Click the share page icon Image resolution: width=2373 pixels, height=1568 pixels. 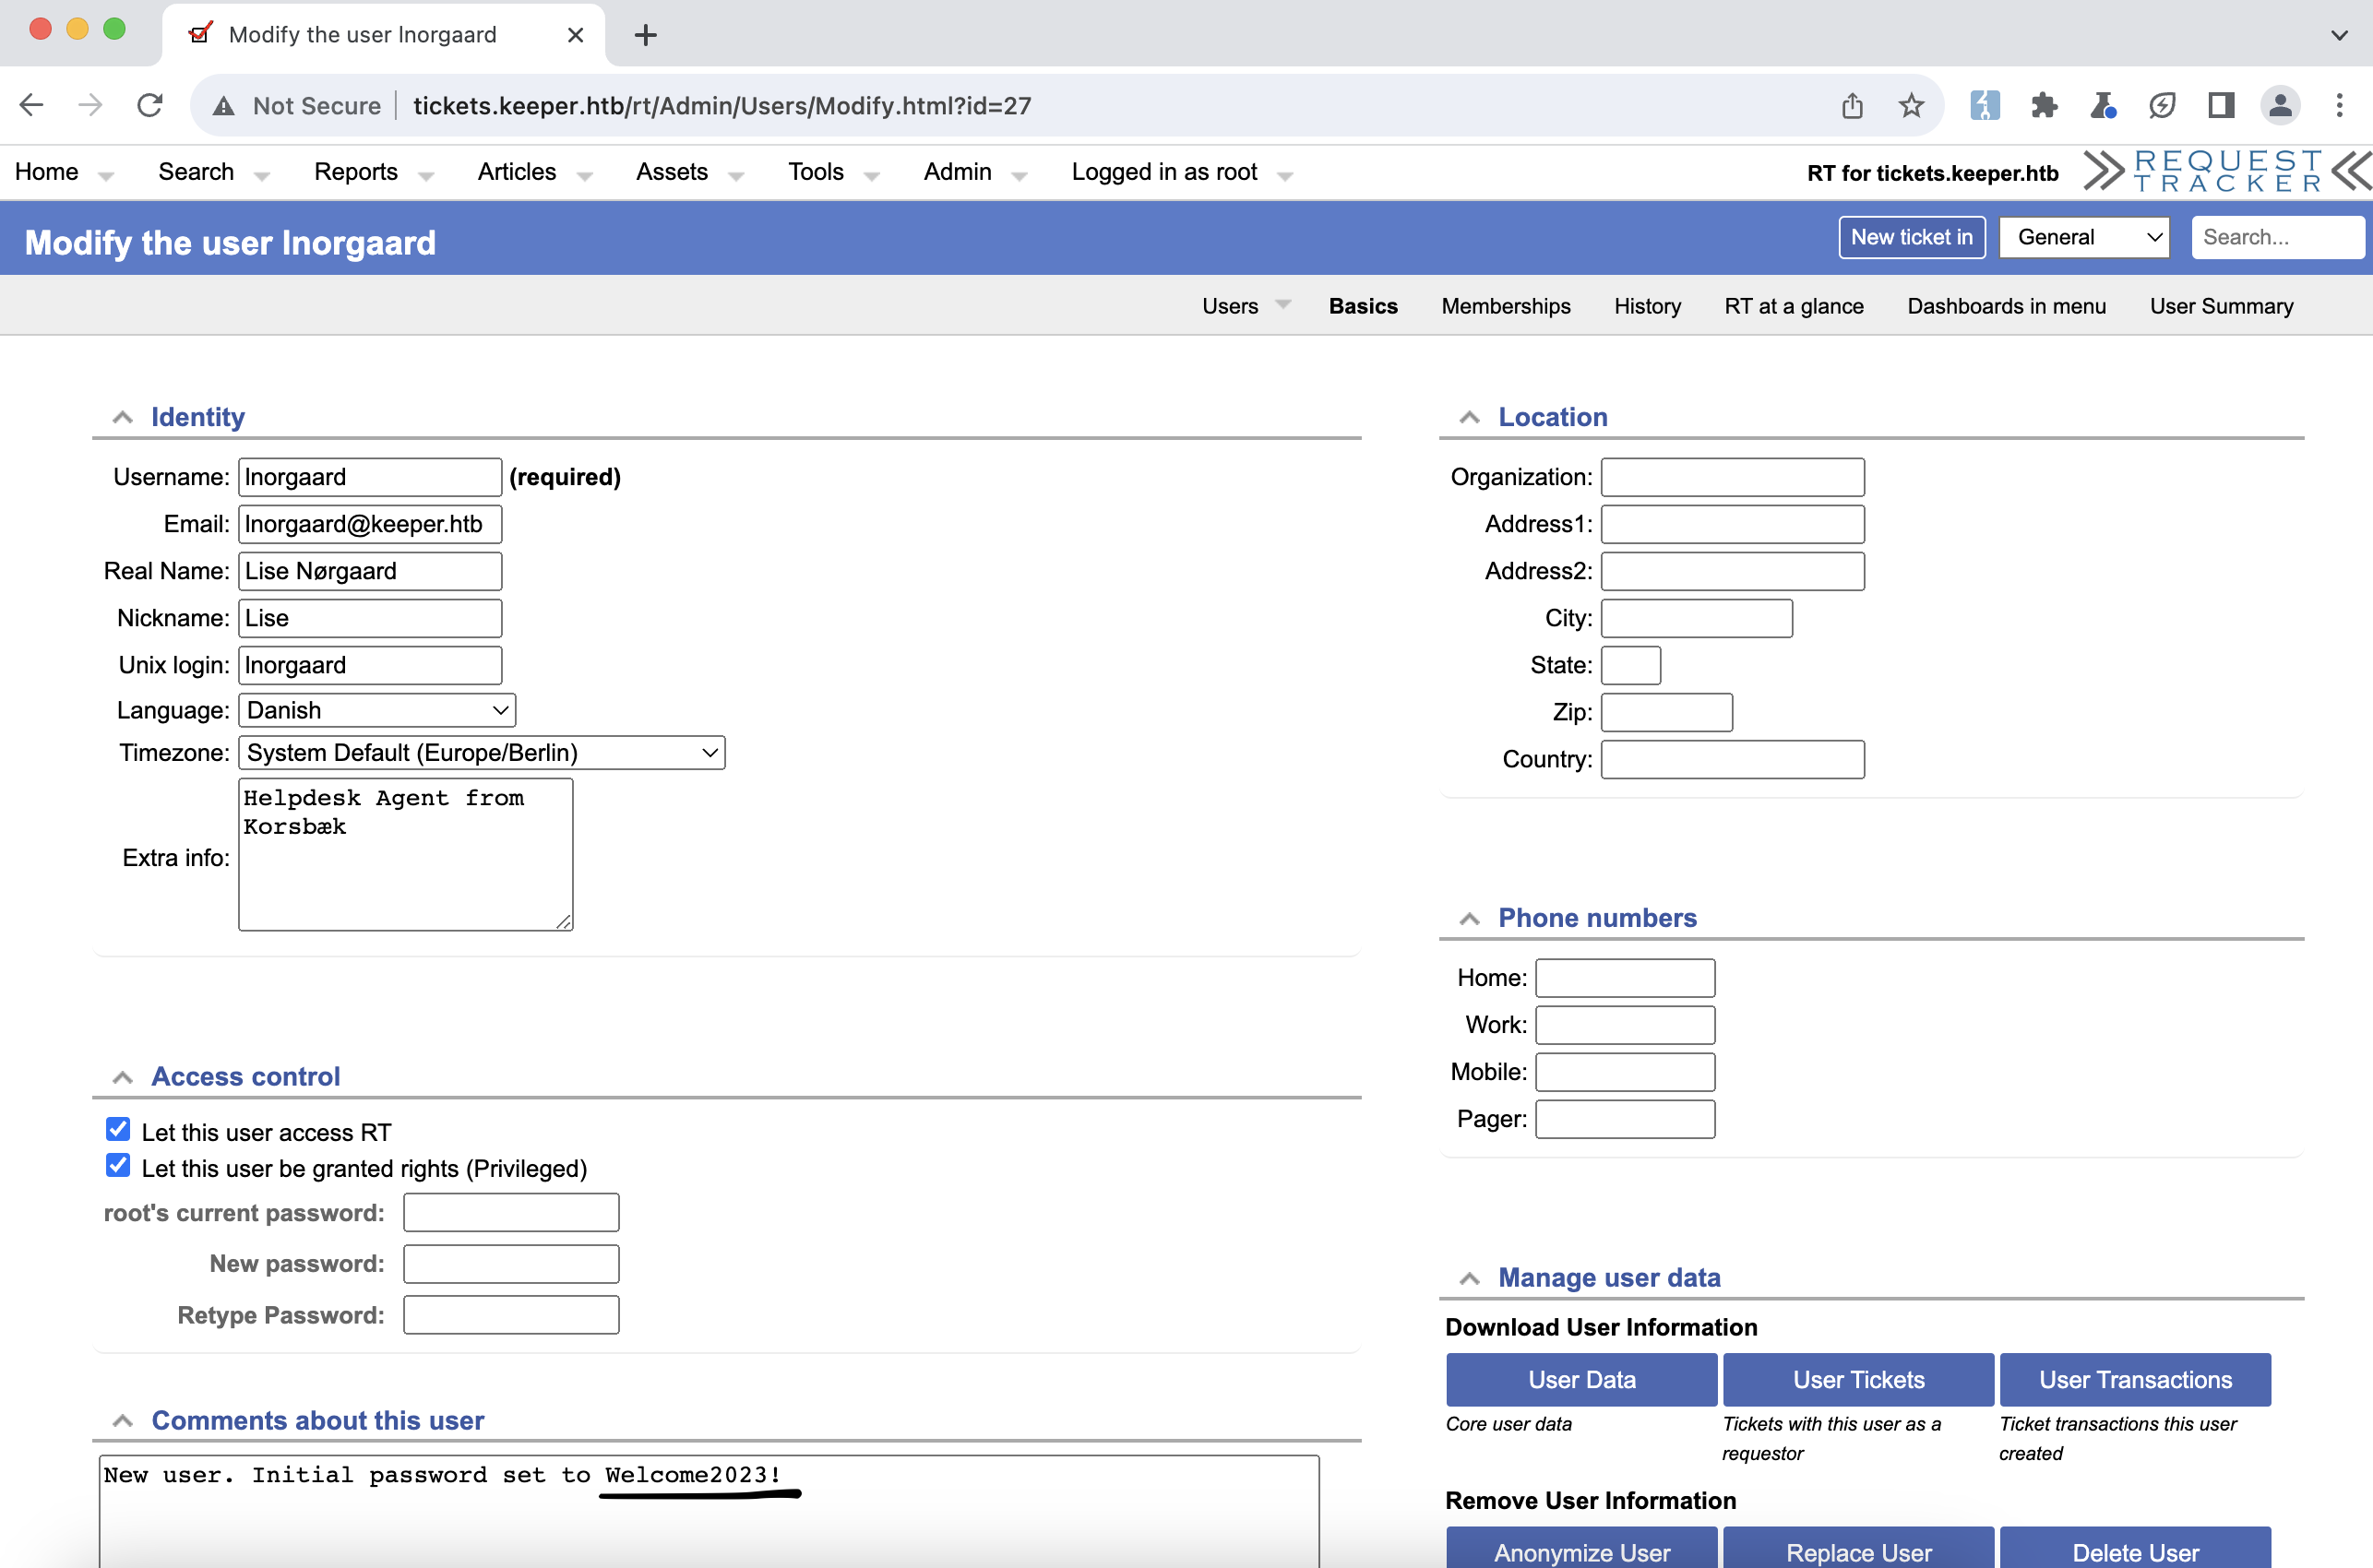pyautogui.click(x=1852, y=105)
